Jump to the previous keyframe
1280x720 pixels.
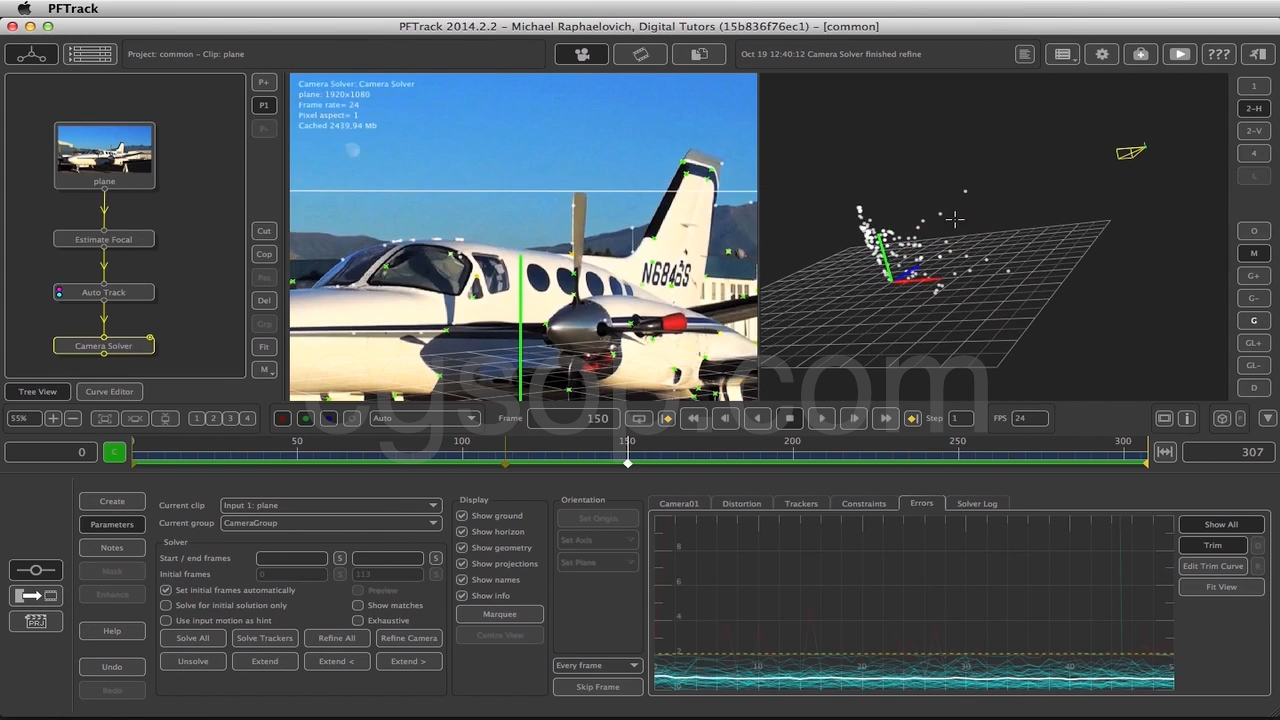(667, 418)
